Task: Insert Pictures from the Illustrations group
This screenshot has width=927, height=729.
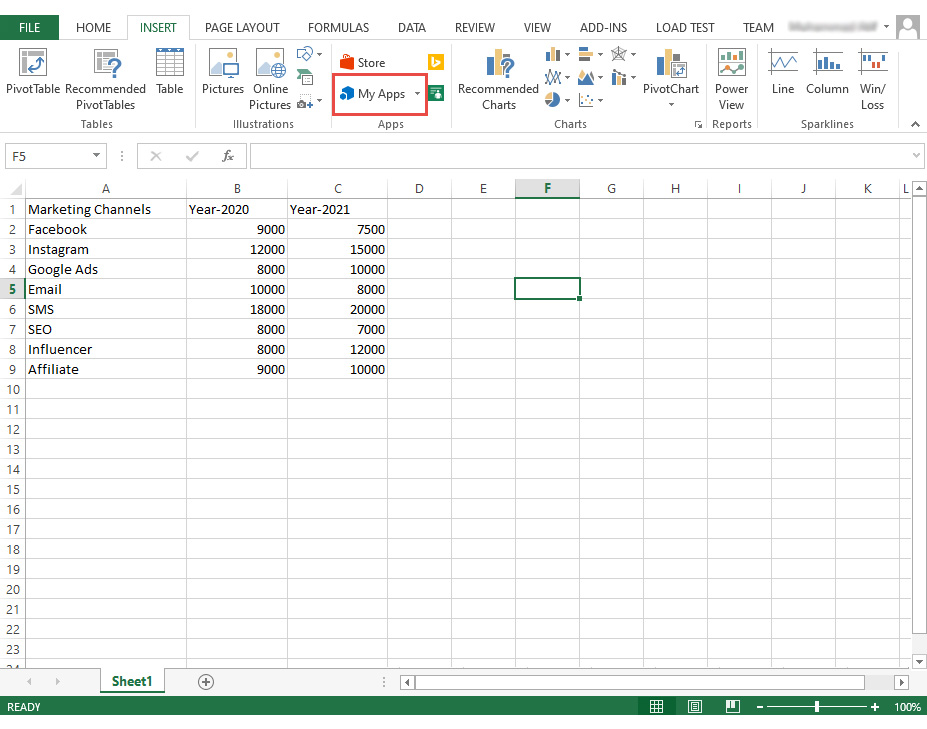Action: [x=222, y=75]
